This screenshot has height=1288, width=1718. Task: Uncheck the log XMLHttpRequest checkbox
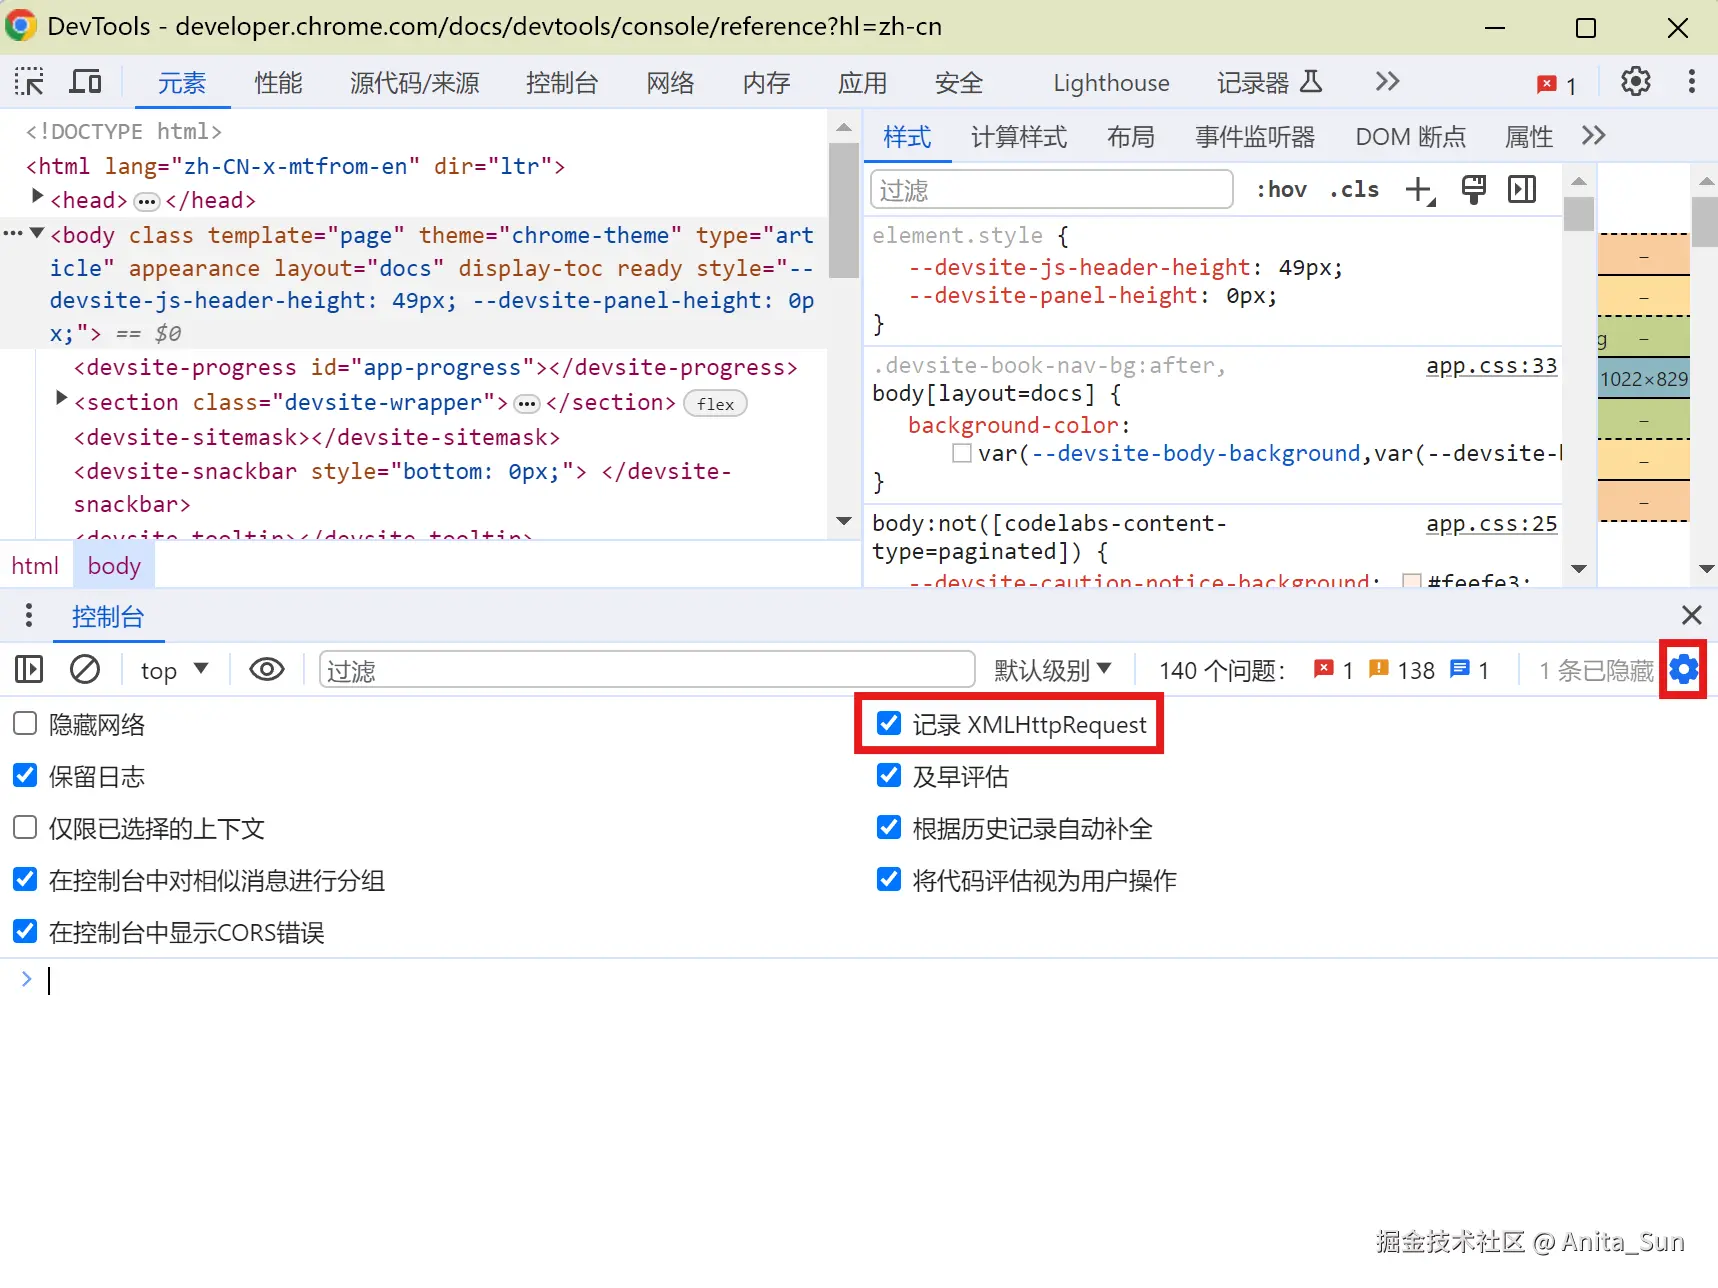coord(889,724)
